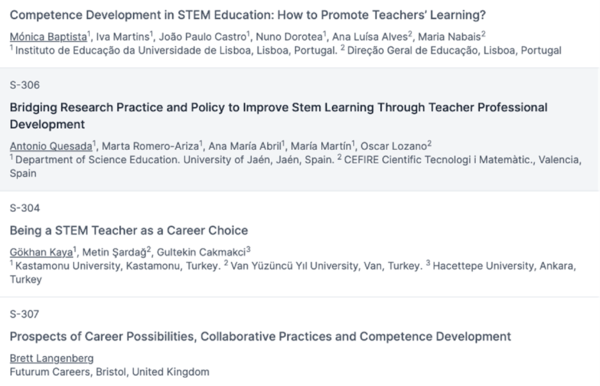
Task: Click co-author name Iva Martins
Action: (x=122, y=37)
